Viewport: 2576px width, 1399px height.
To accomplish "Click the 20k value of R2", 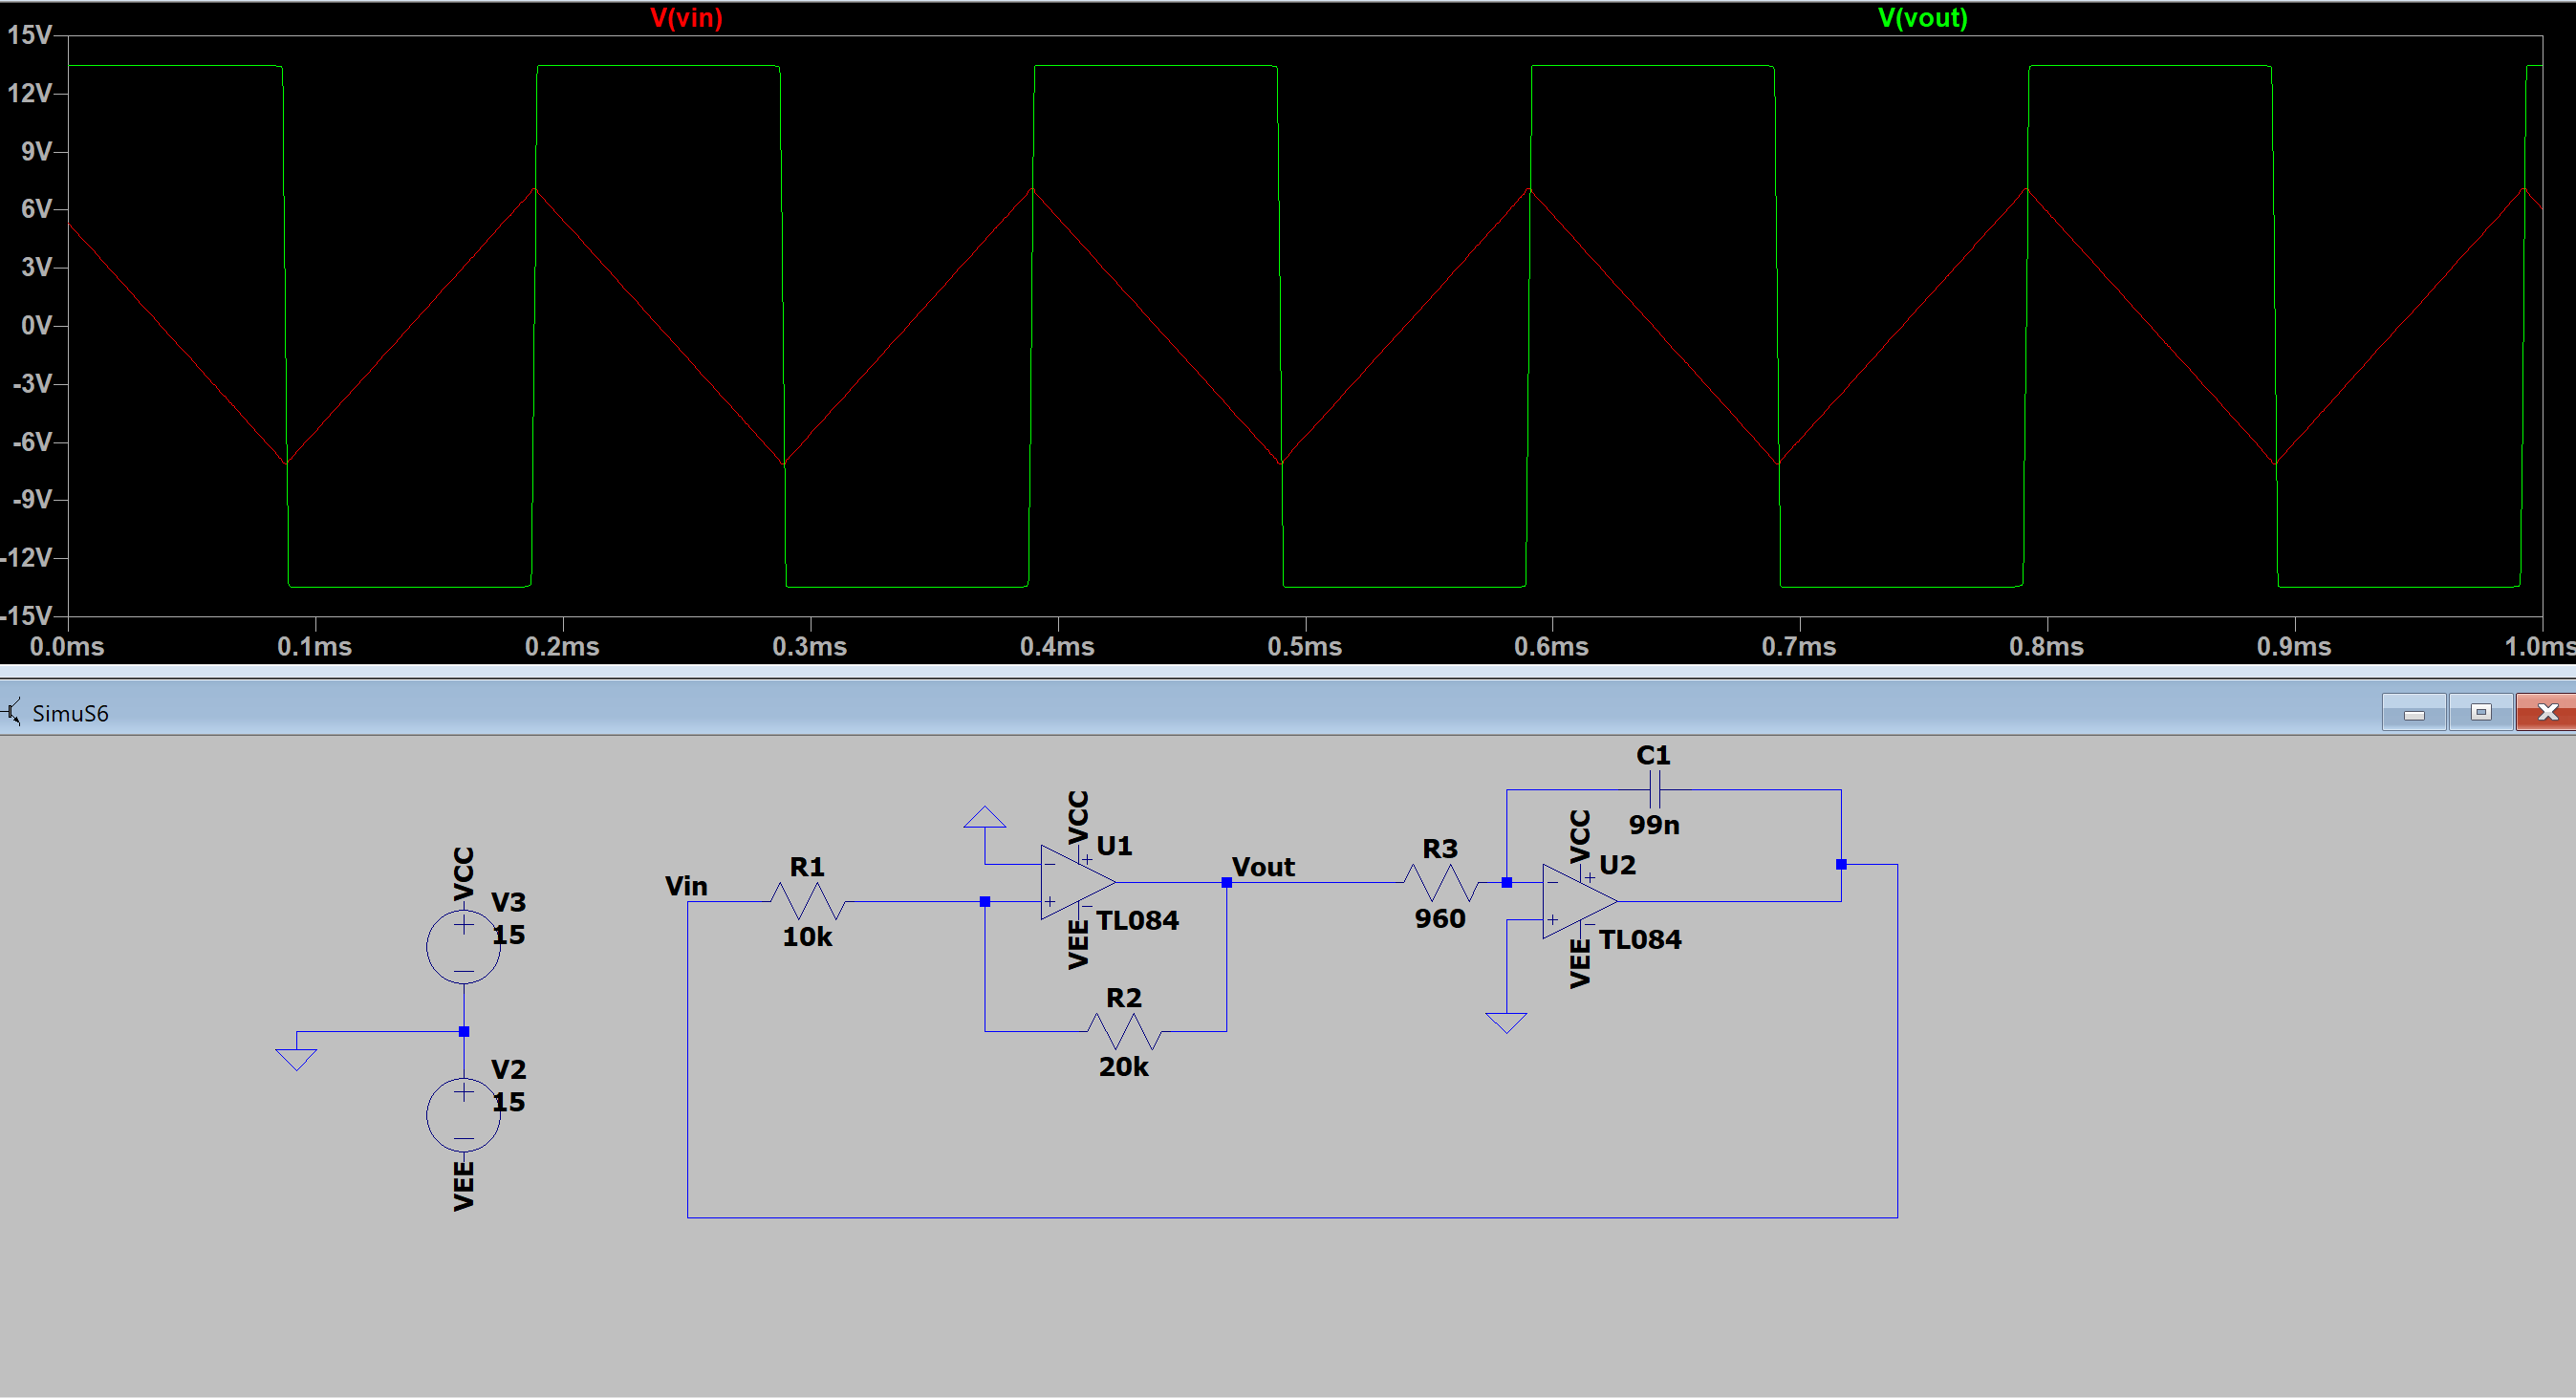I will pos(1124,1067).
